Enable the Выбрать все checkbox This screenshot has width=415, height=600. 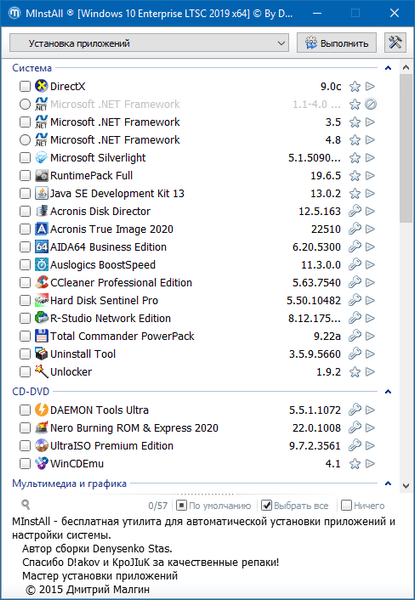266,505
